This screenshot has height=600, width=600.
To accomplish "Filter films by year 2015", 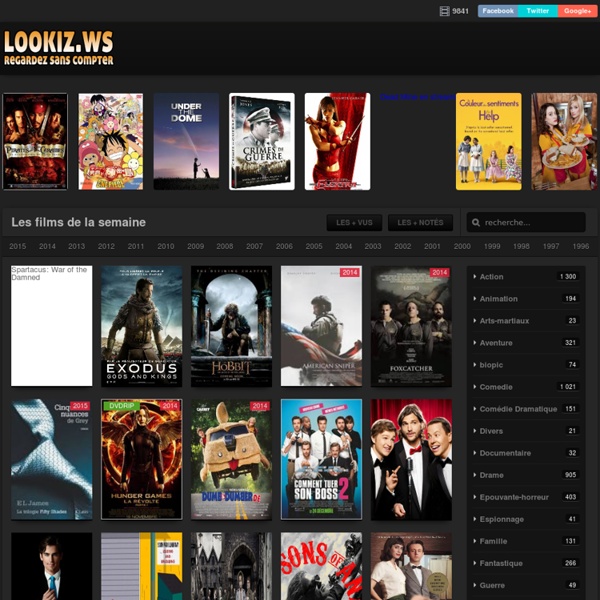I will point(18,246).
